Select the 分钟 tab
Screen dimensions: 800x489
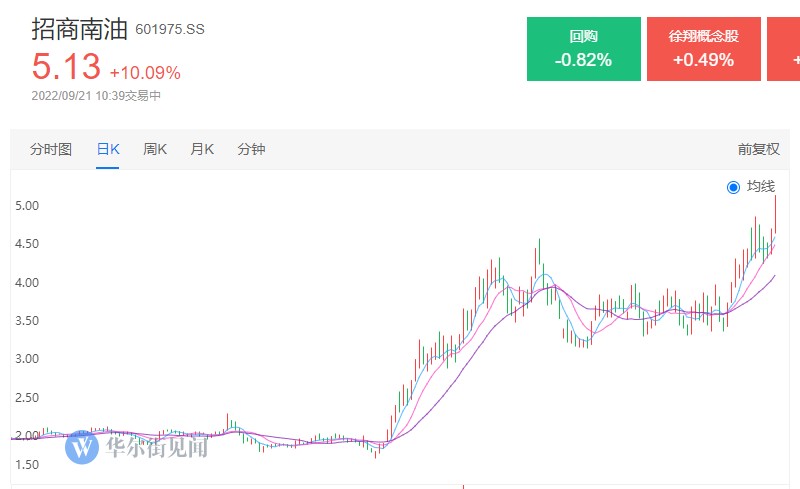click(x=251, y=150)
